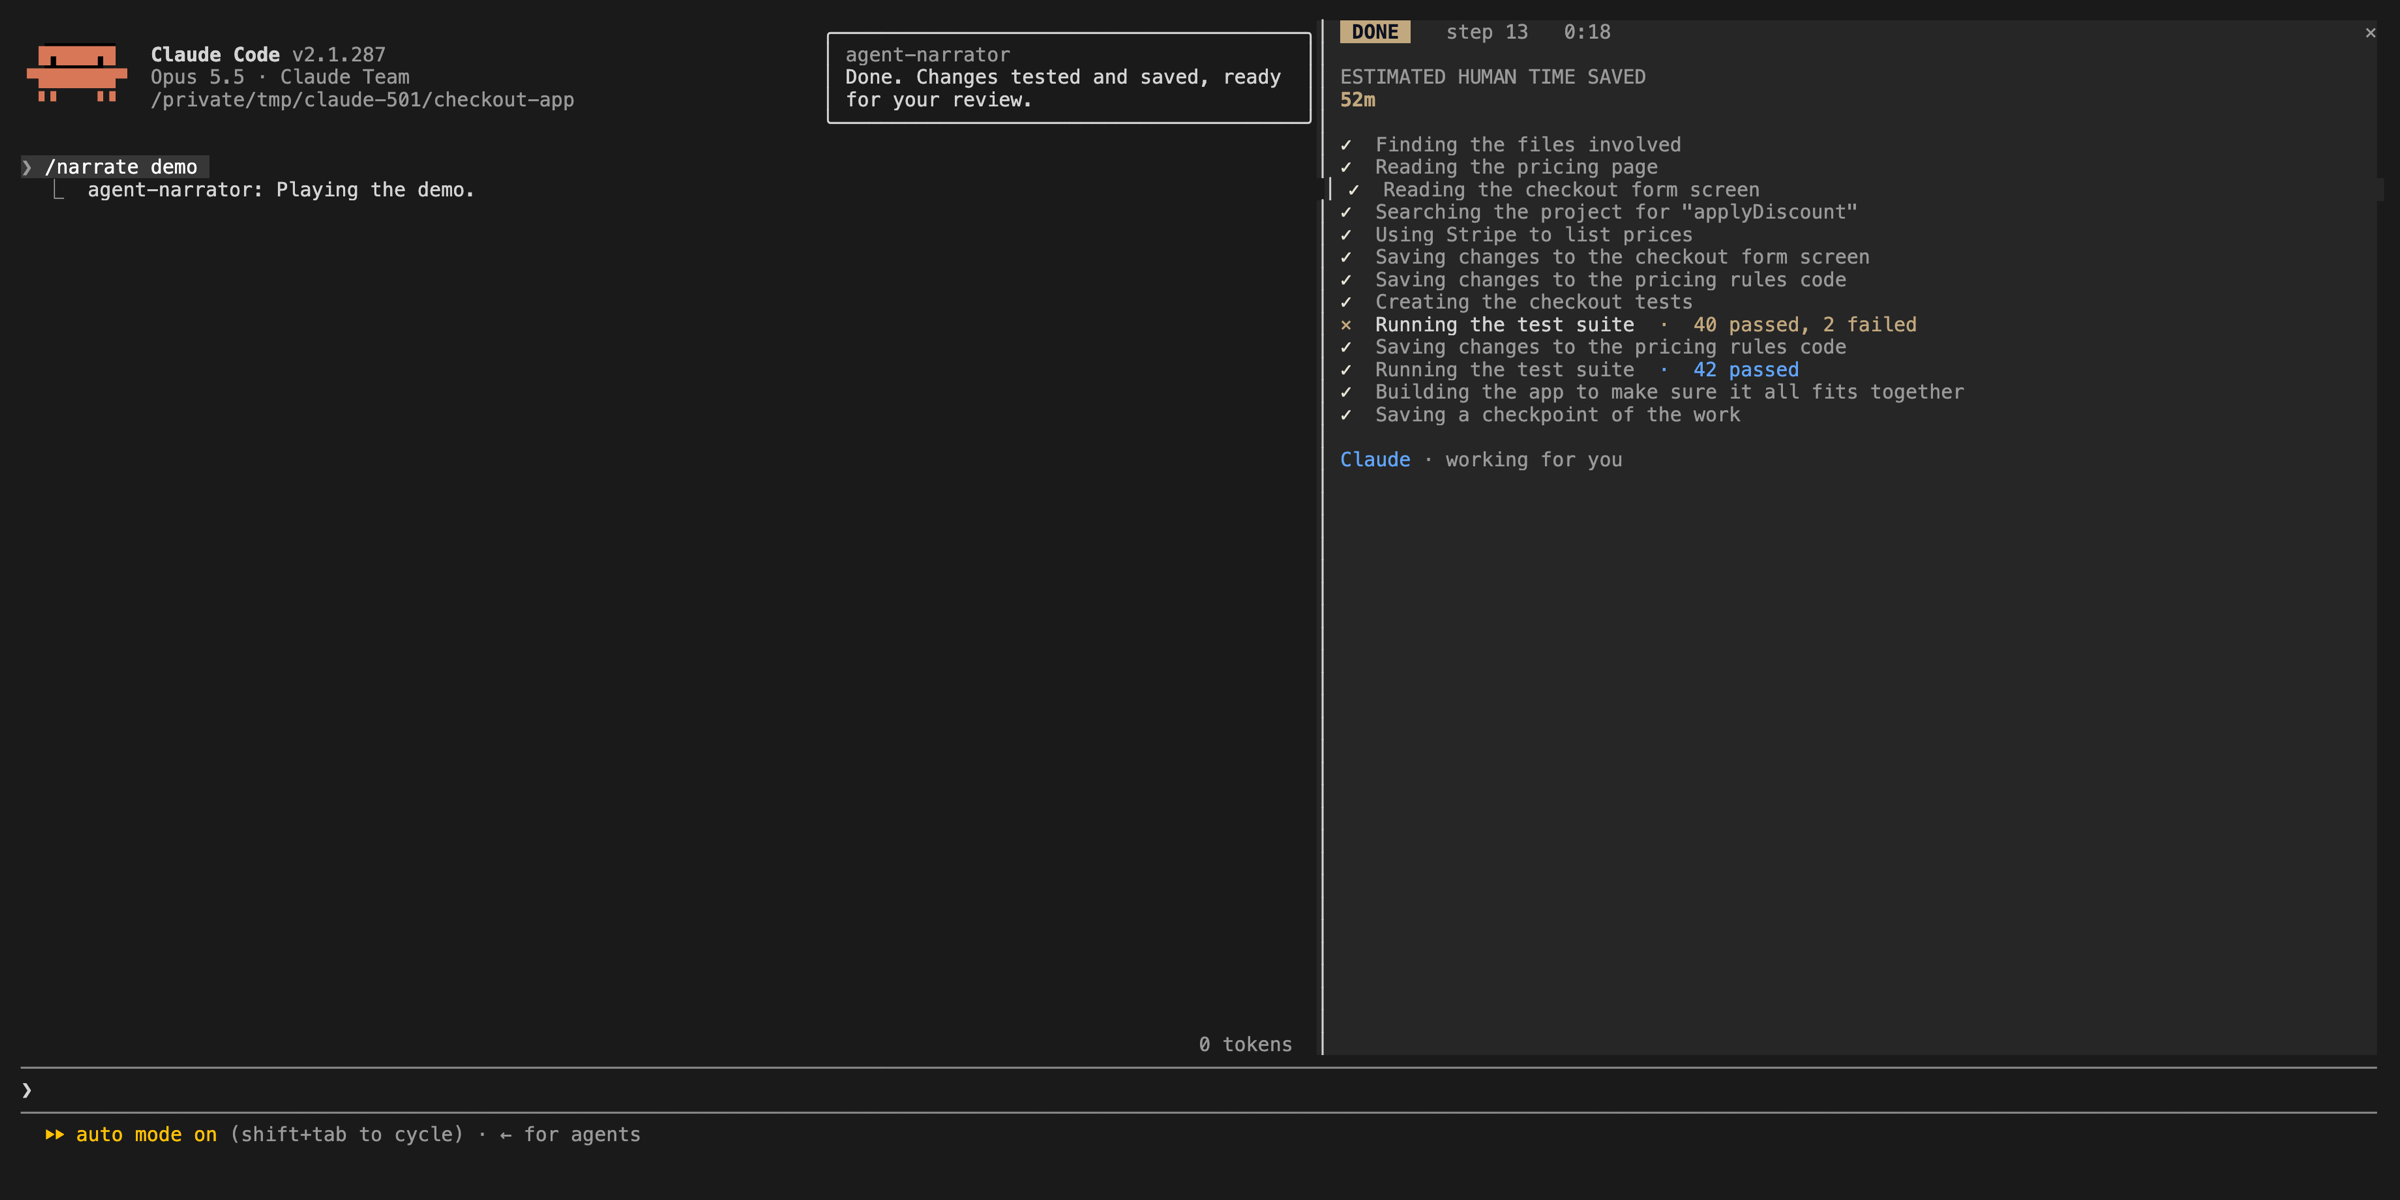Click the '0 tokens' counter
Image resolution: width=2400 pixels, height=1200 pixels.
1245,1044
